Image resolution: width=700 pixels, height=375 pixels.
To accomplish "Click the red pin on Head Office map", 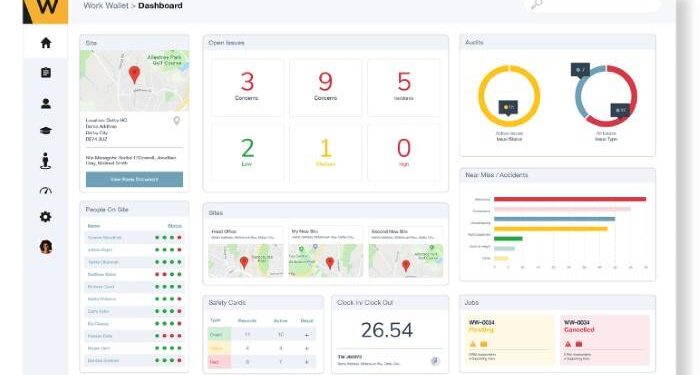I will click(x=244, y=262).
